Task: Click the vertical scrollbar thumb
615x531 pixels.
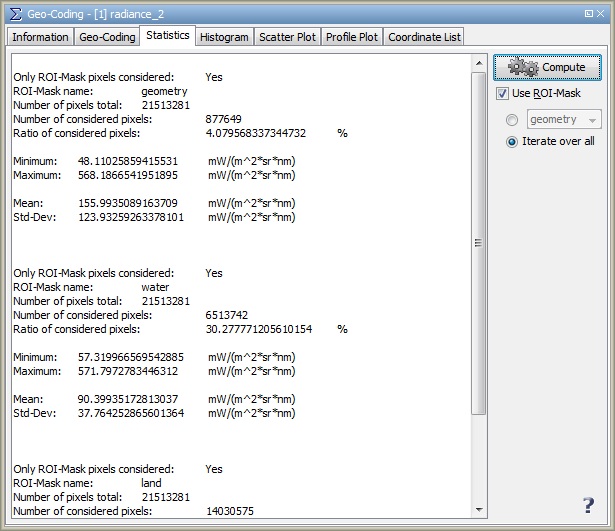Action: pyautogui.click(x=478, y=242)
